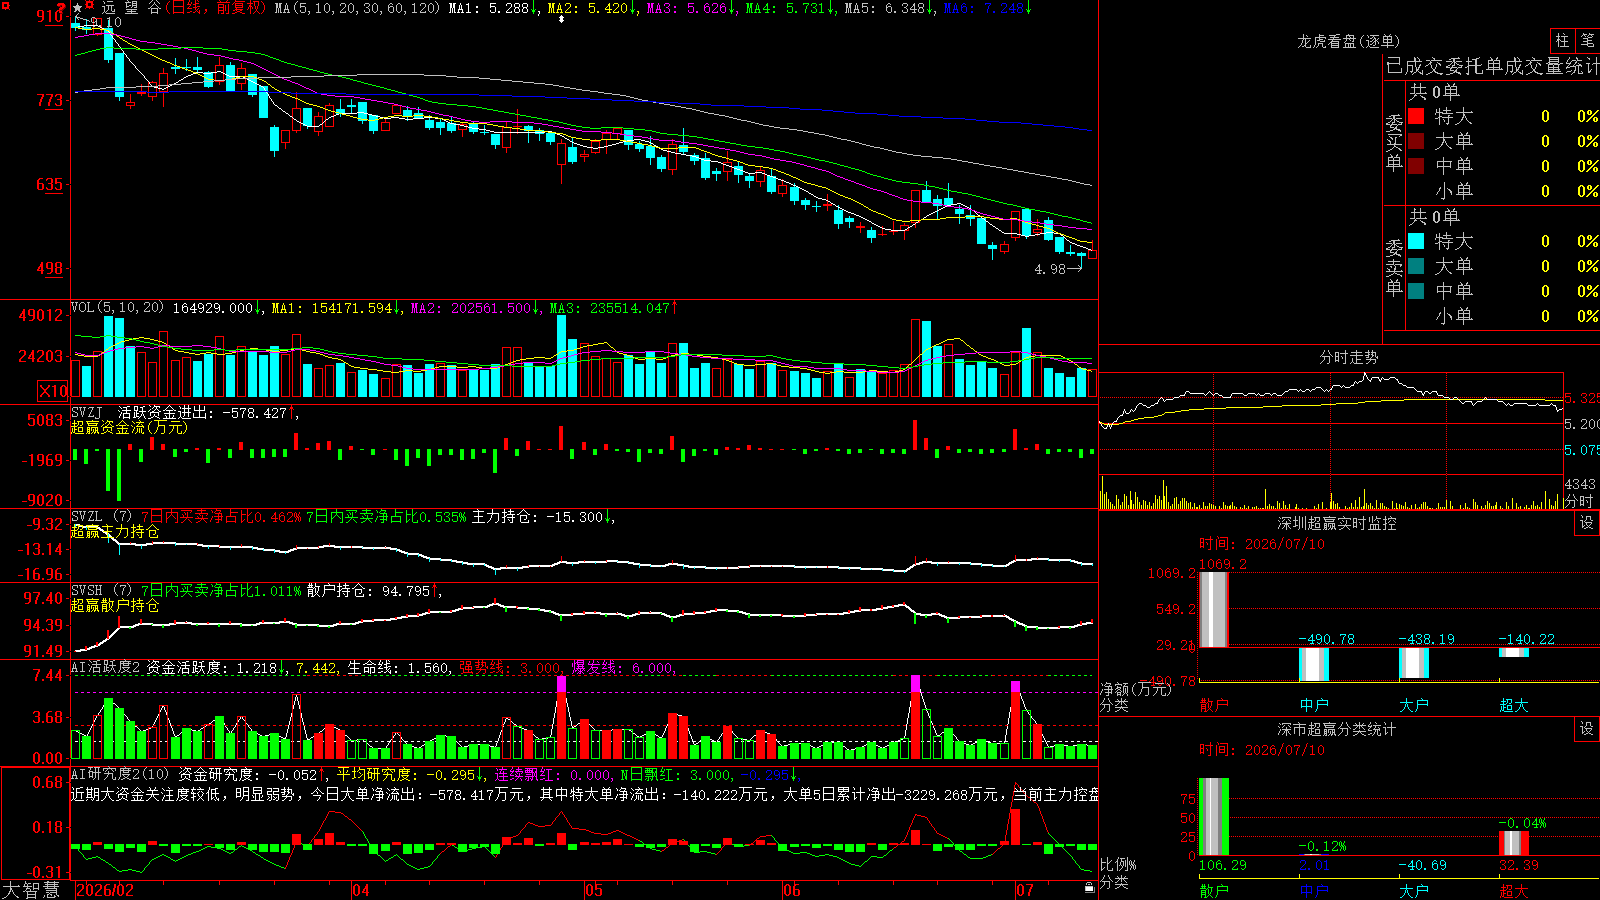Screen dimensions: 1600x900
Task: Click the teal 大单 sell order swatch
Action: point(1416,266)
